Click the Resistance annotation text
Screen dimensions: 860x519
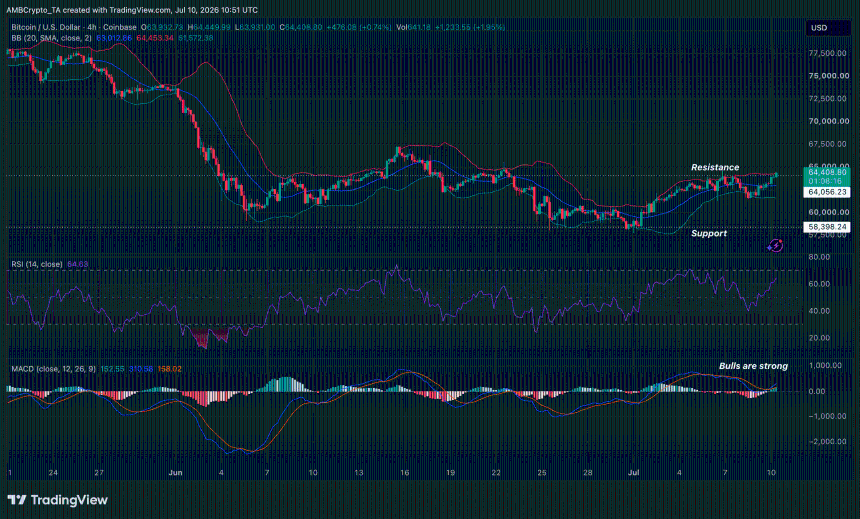coord(715,167)
